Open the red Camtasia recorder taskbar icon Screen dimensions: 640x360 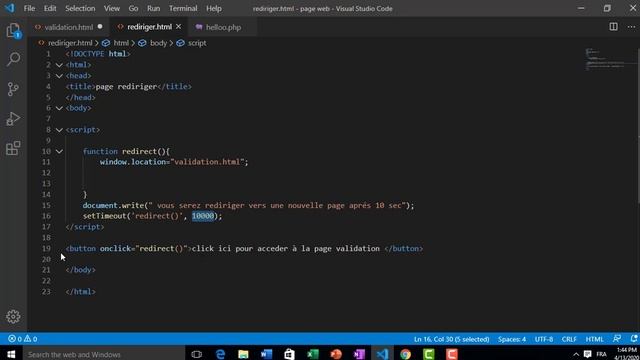451,354
